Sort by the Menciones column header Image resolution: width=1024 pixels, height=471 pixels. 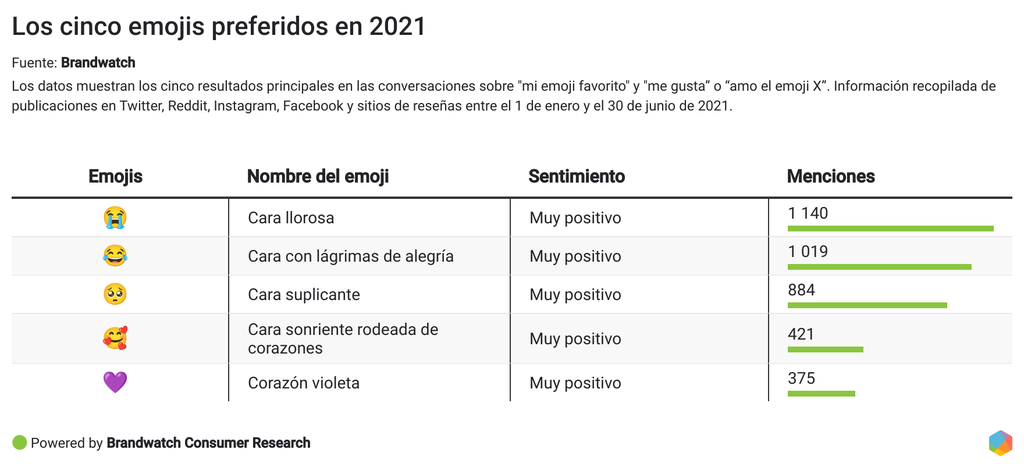[x=830, y=177]
